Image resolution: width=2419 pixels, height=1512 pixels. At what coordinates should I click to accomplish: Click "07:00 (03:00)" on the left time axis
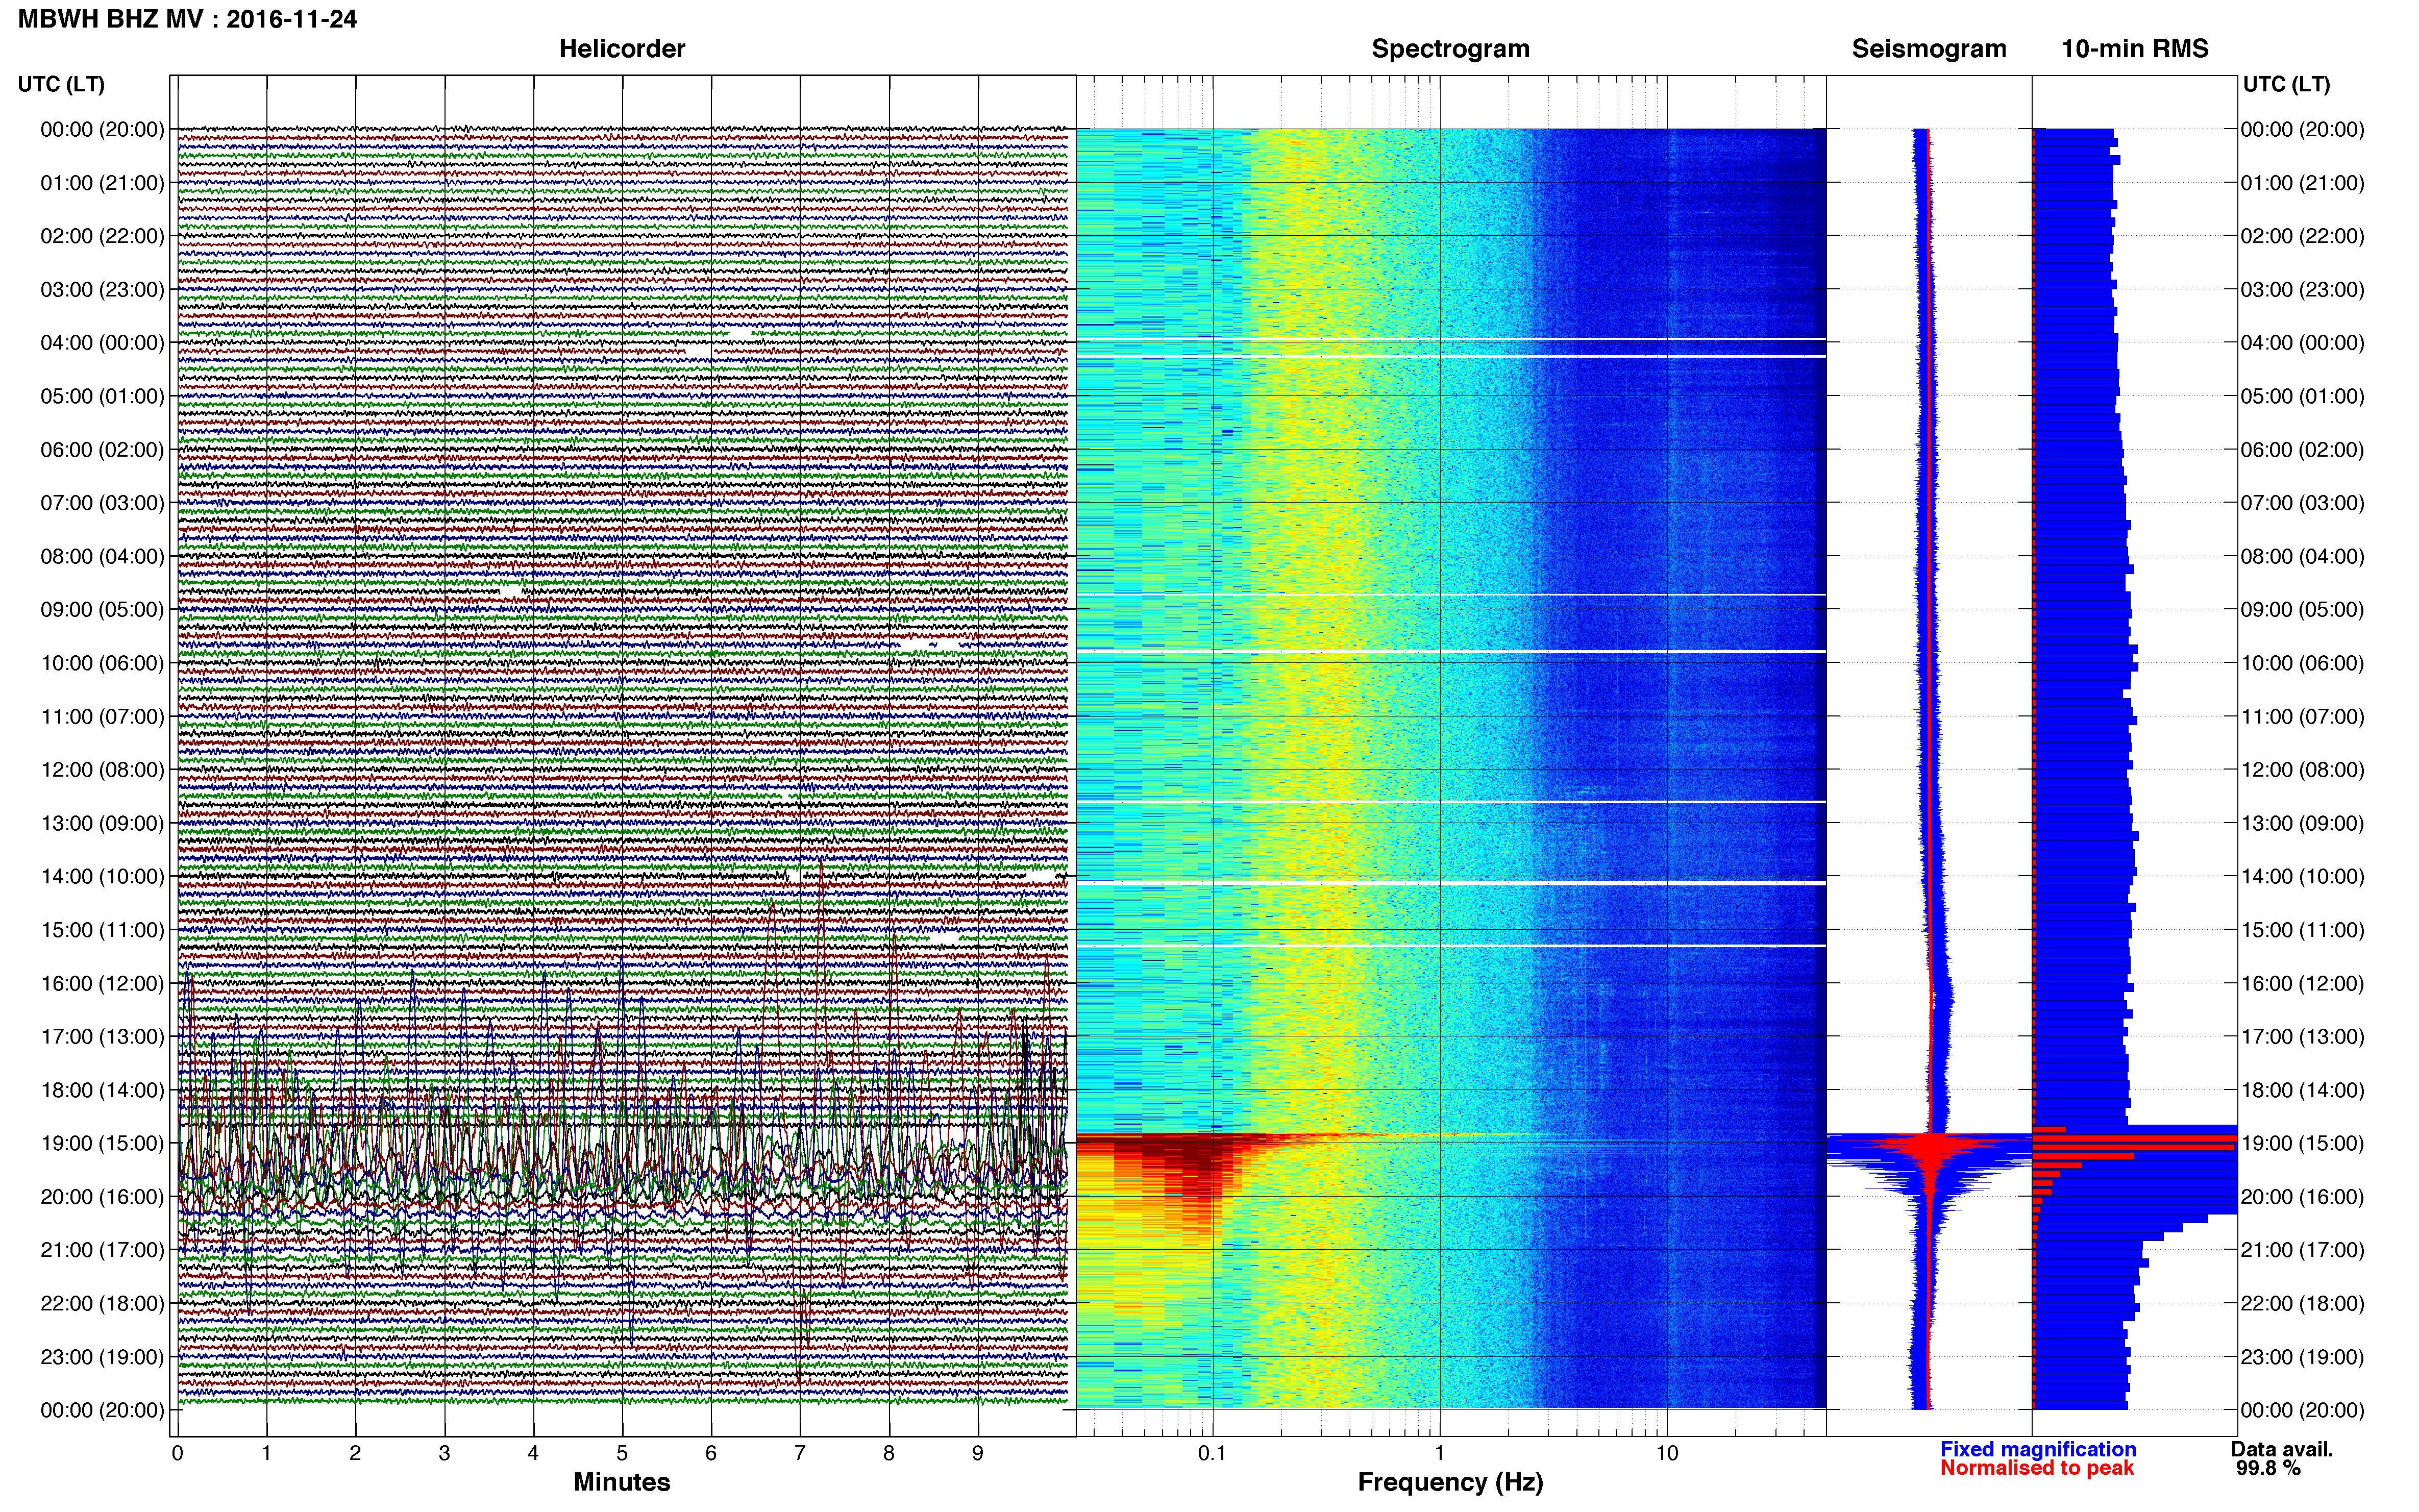point(102,503)
